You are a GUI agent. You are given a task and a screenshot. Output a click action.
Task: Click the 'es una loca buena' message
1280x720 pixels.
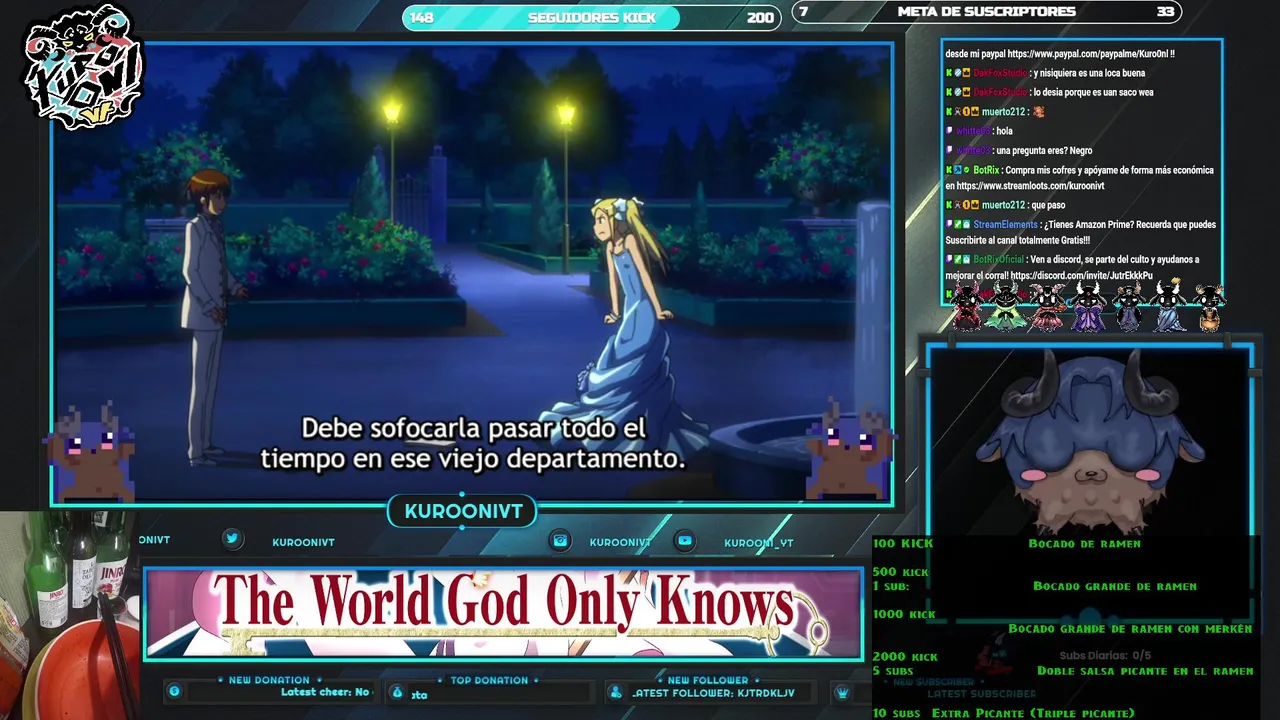click(x=1090, y=73)
